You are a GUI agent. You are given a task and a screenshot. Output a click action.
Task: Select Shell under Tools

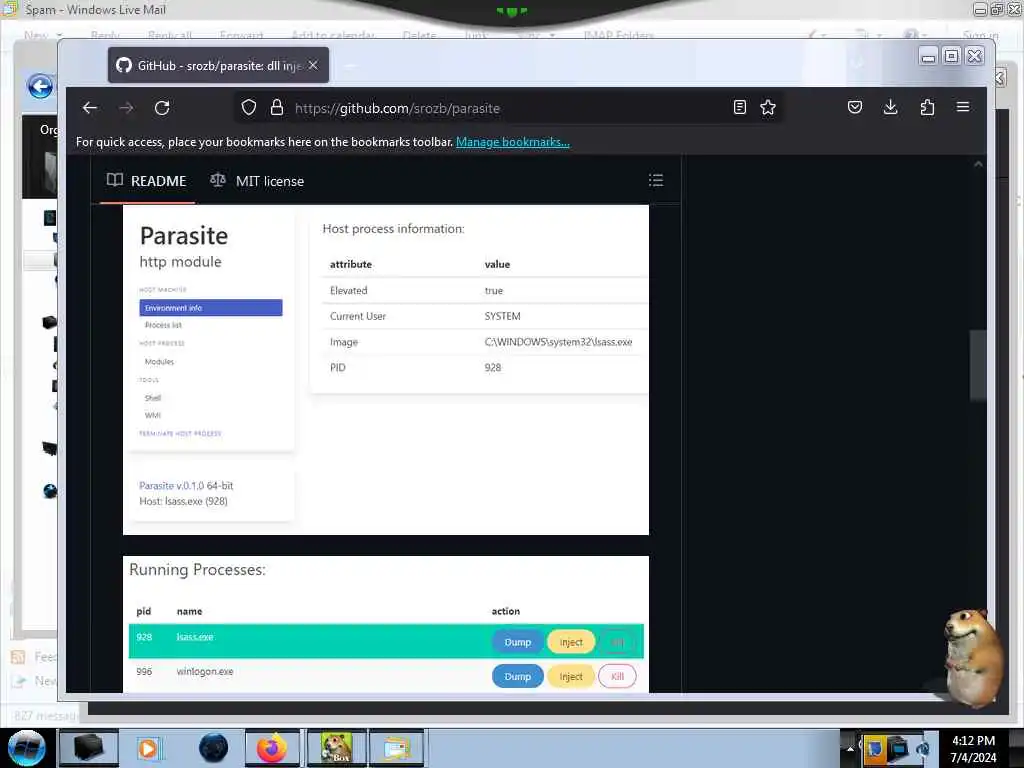coord(153,398)
